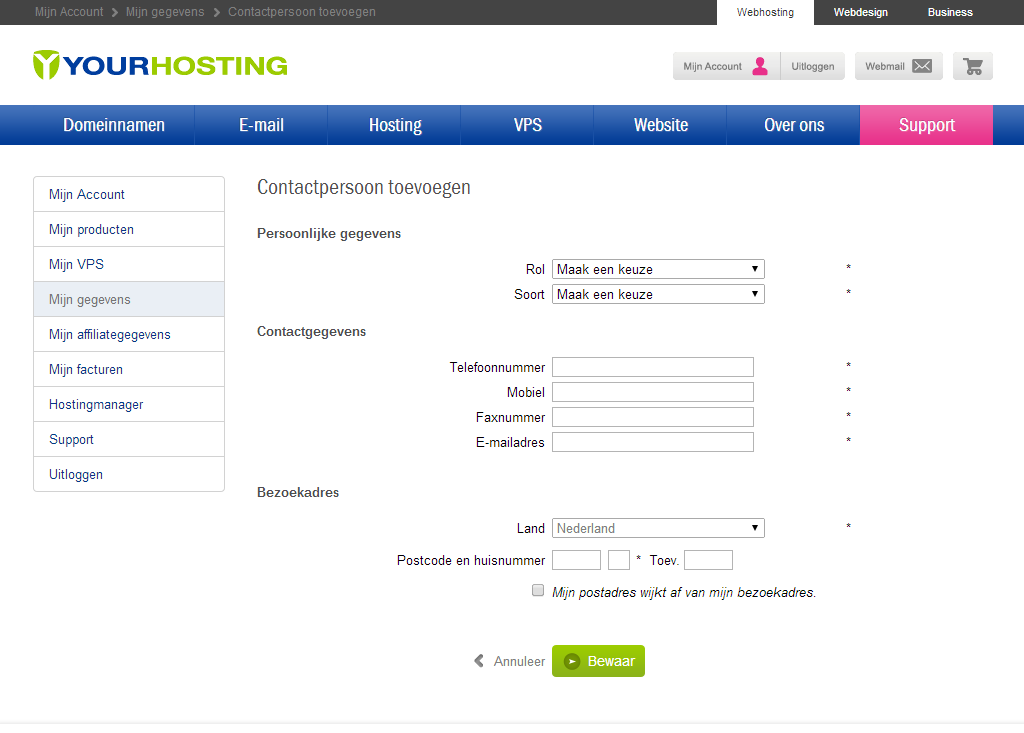The image size is (1024, 733).
Task: Open the pink Support menu
Action: (926, 125)
